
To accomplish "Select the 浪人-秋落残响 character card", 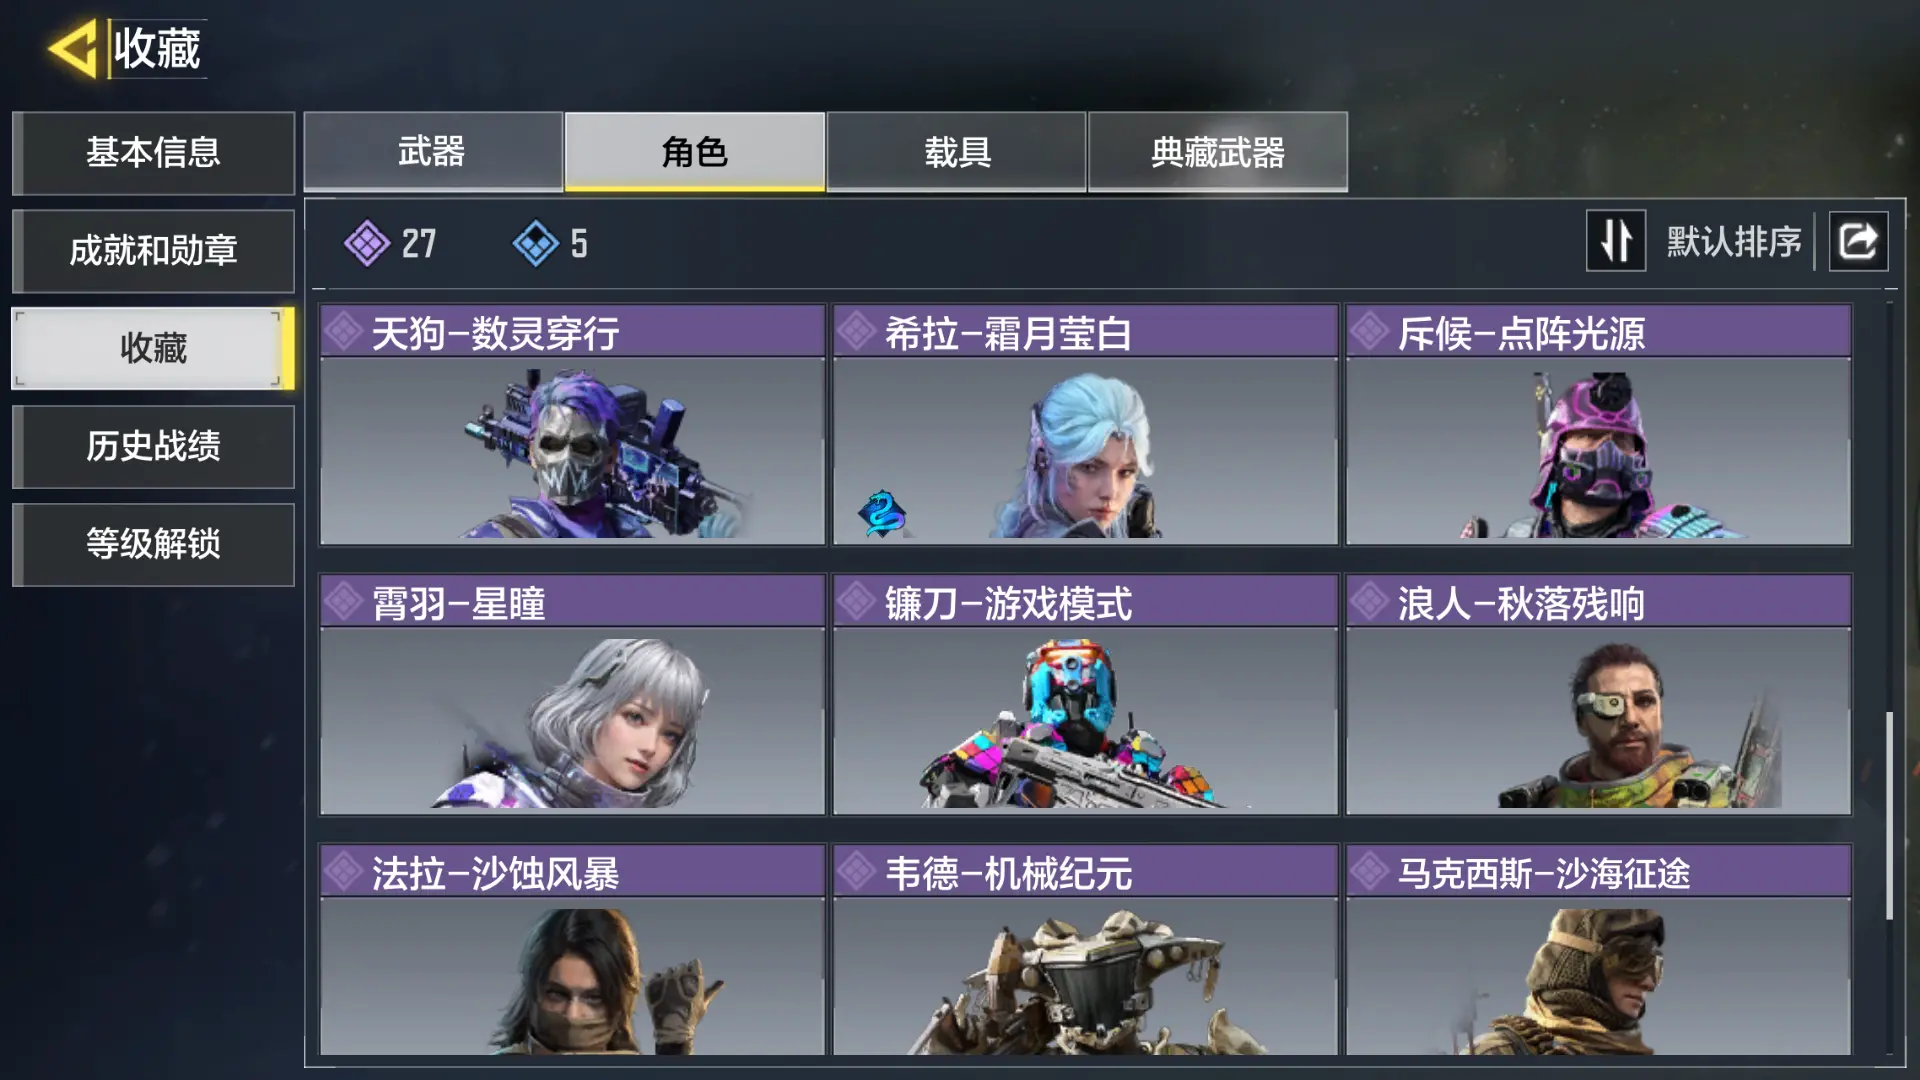I will (1598, 694).
